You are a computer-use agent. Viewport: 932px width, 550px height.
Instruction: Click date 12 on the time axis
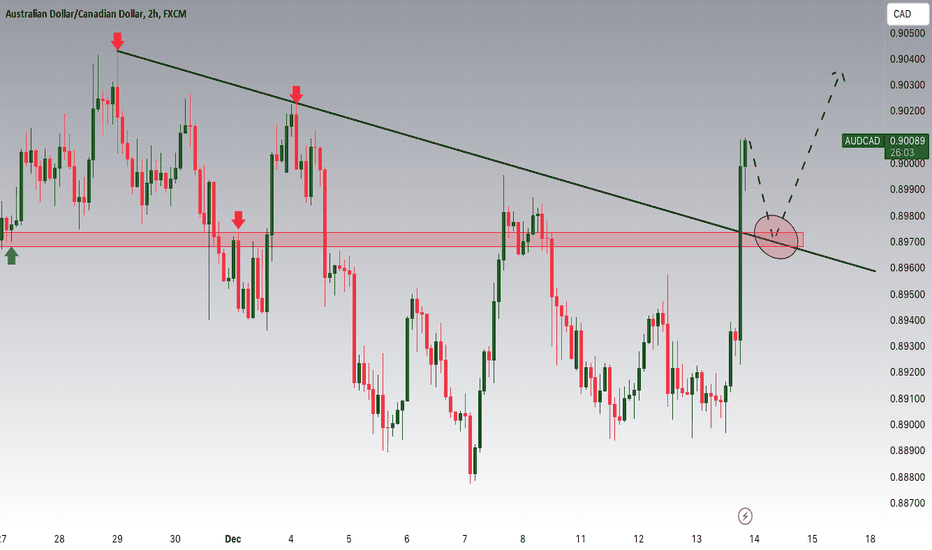click(x=638, y=539)
